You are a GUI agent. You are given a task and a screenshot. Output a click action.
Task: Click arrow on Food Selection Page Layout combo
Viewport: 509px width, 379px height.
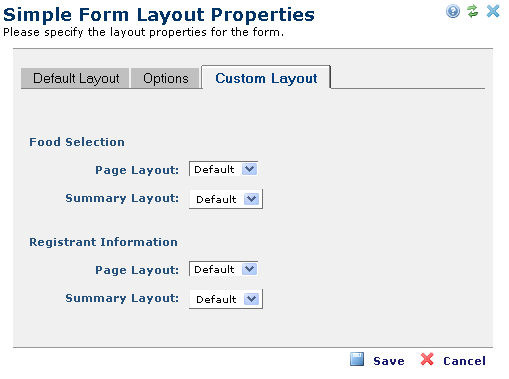coord(249,169)
